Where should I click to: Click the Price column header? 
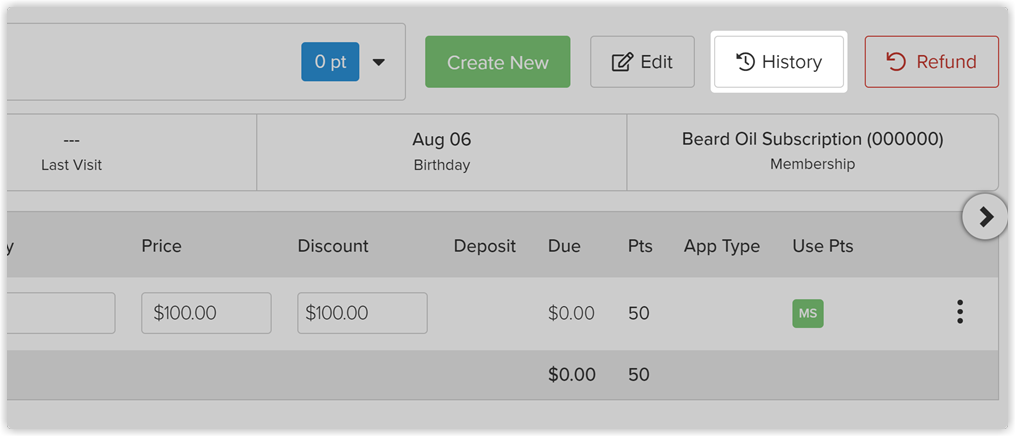coord(161,246)
